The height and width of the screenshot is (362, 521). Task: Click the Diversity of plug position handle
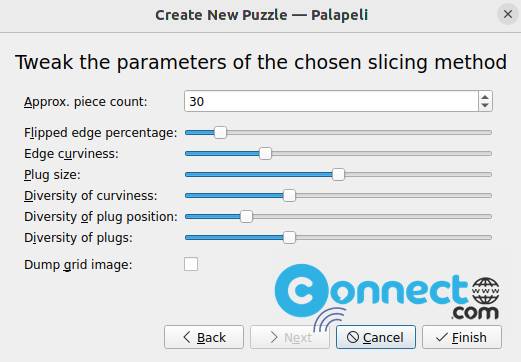(x=246, y=217)
